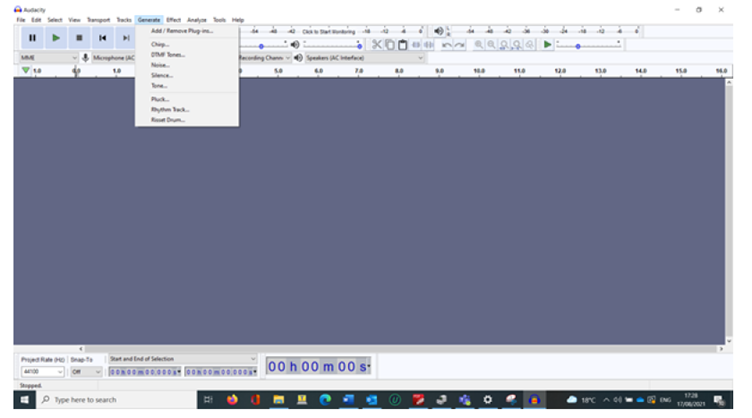Click the Cut scissors icon

point(377,45)
